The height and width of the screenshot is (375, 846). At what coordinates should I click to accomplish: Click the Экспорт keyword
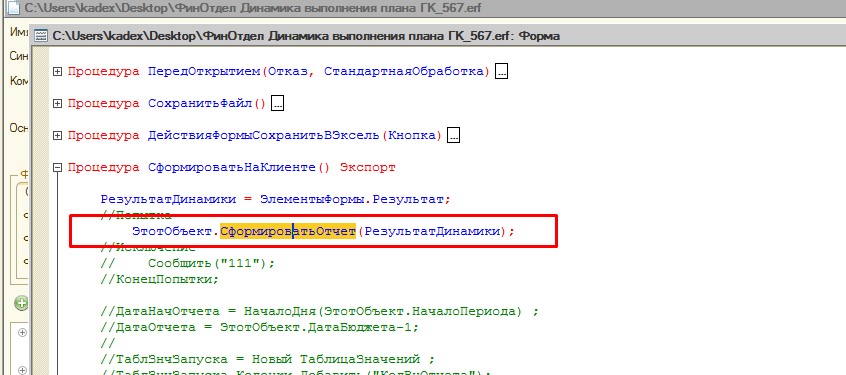click(x=368, y=168)
